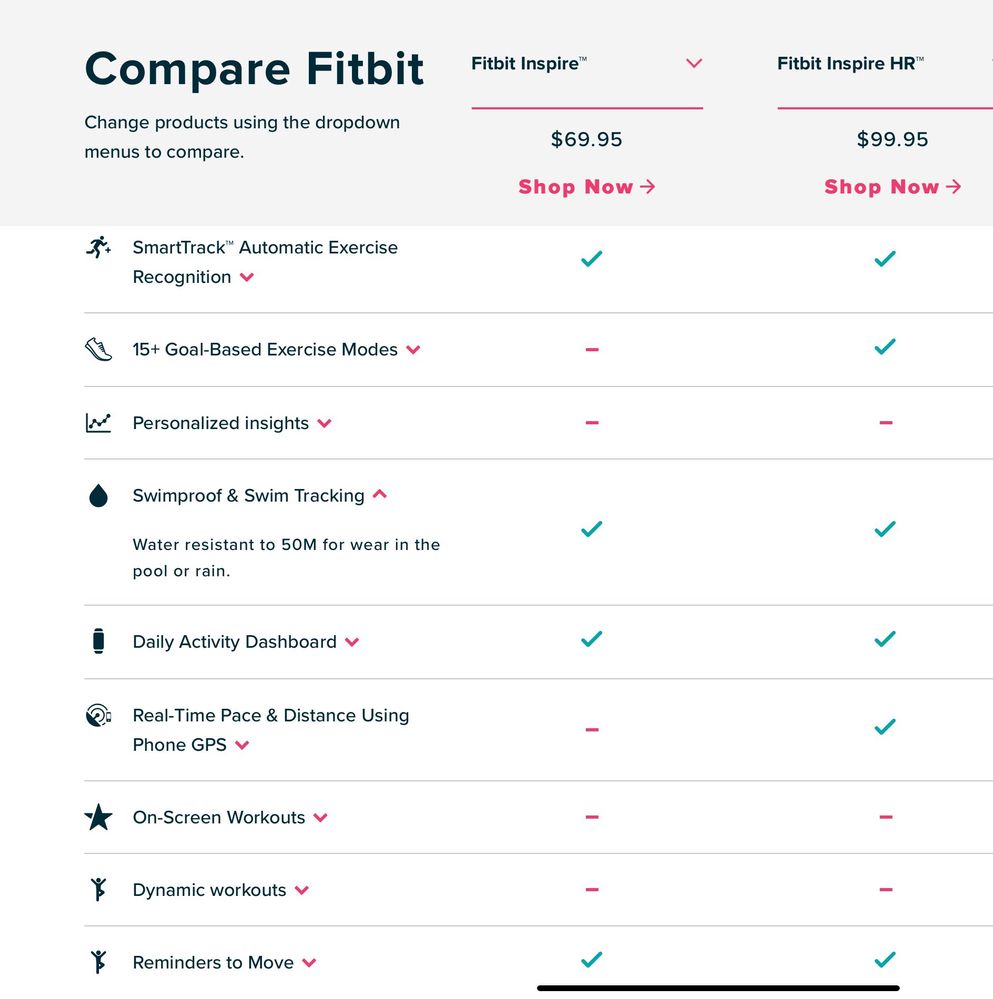Expand the 15+ Goal-Based Exercise Modes details
This screenshot has width=993, height=999.
[x=413, y=349]
